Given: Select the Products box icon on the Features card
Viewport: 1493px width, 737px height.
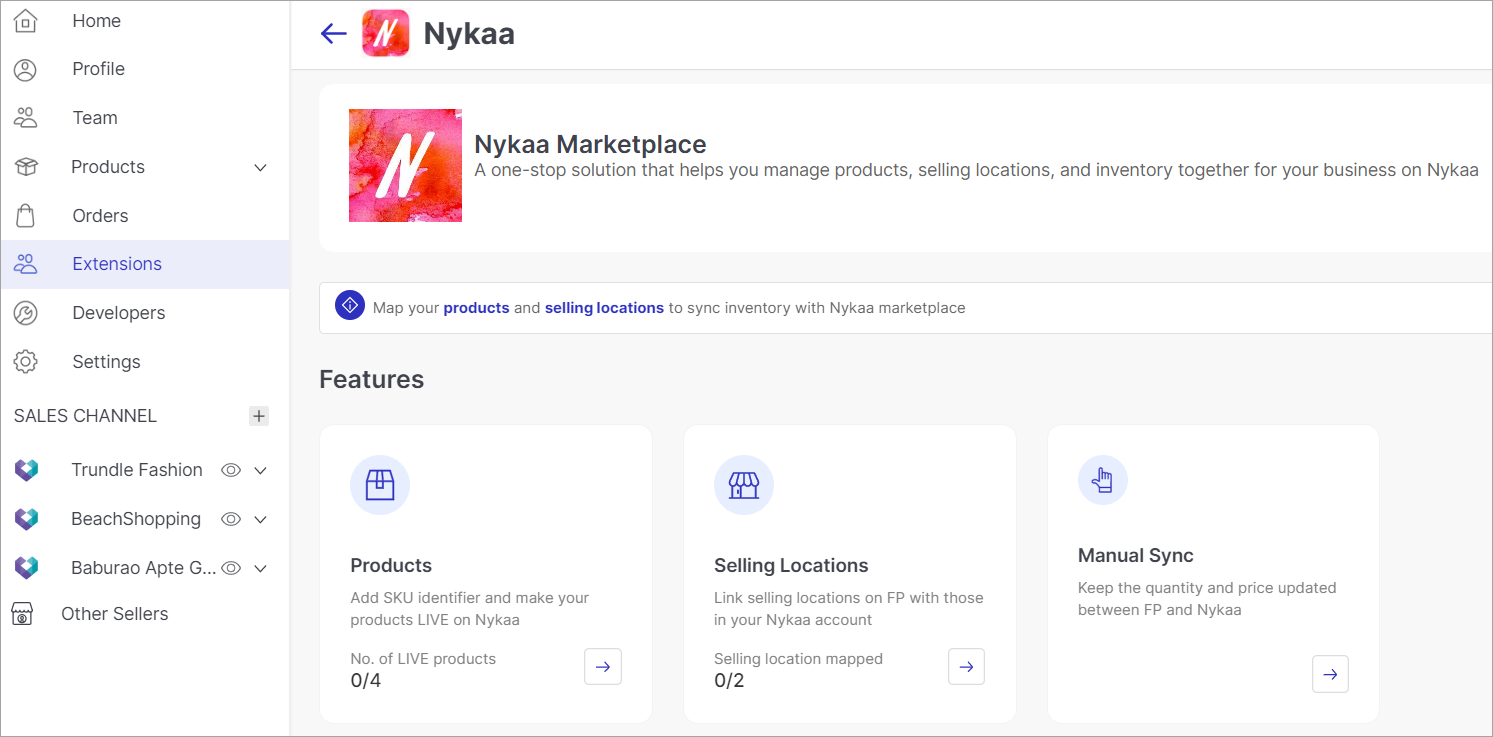Looking at the screenshot, I should click(x=380, y=484).
